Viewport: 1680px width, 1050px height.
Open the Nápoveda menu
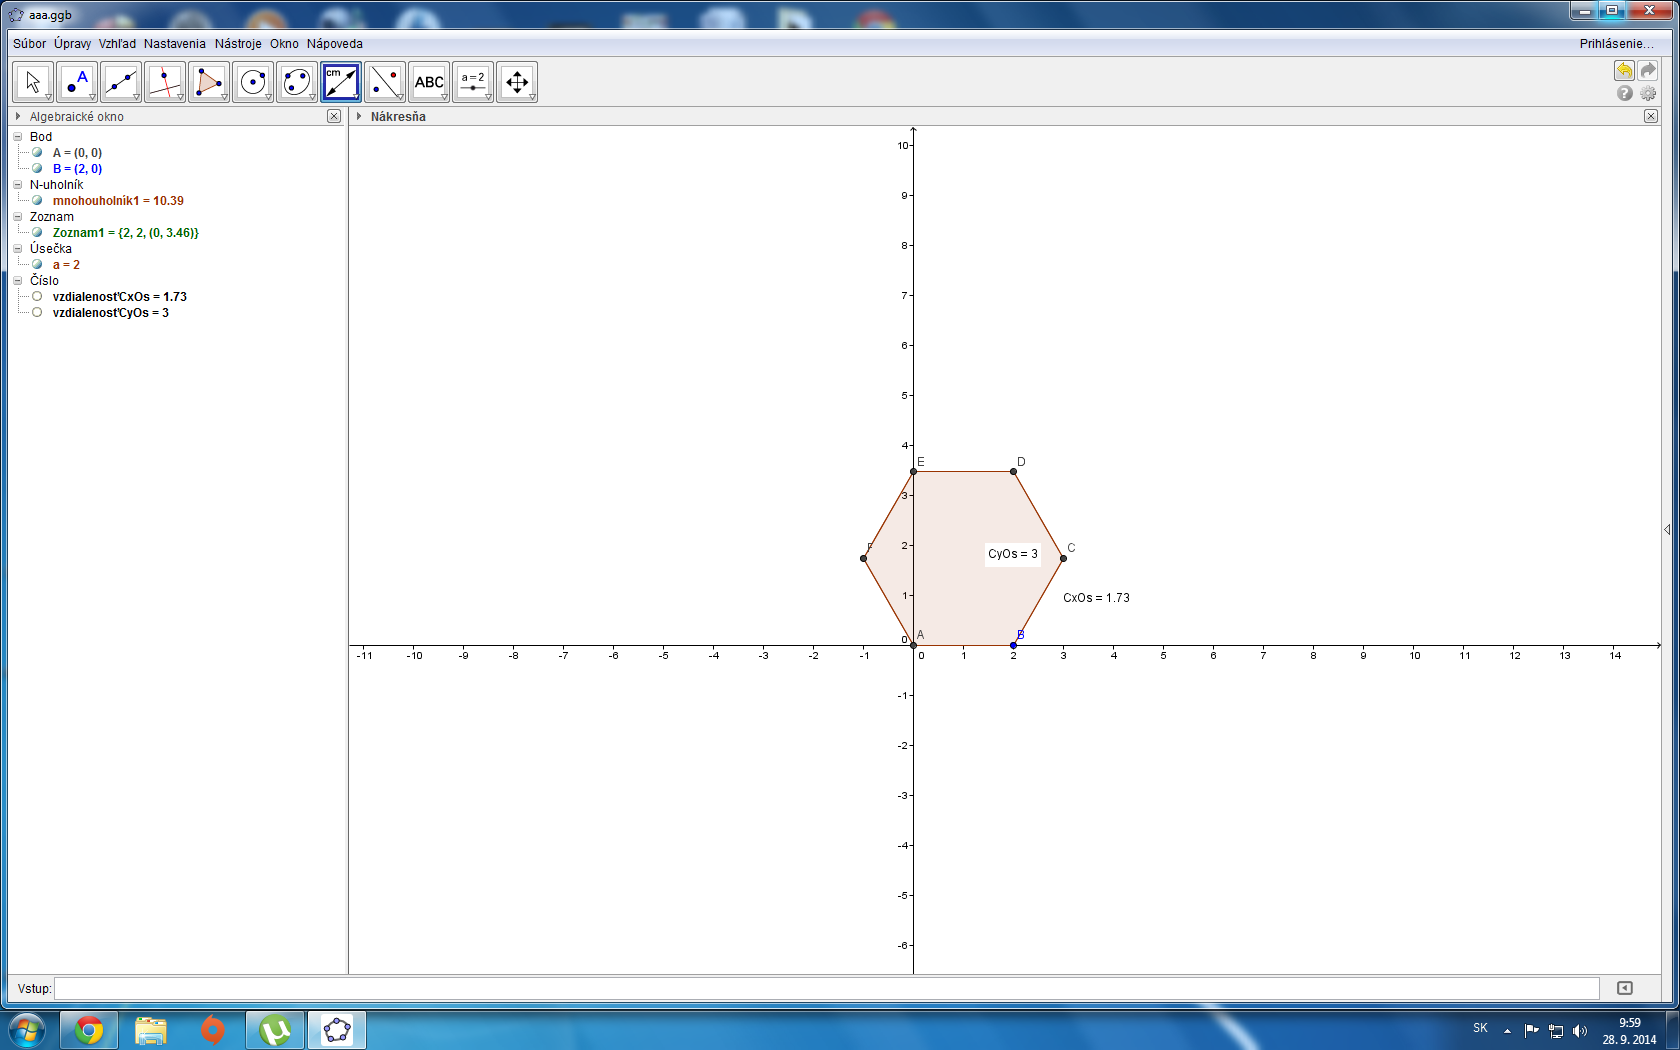335,43
